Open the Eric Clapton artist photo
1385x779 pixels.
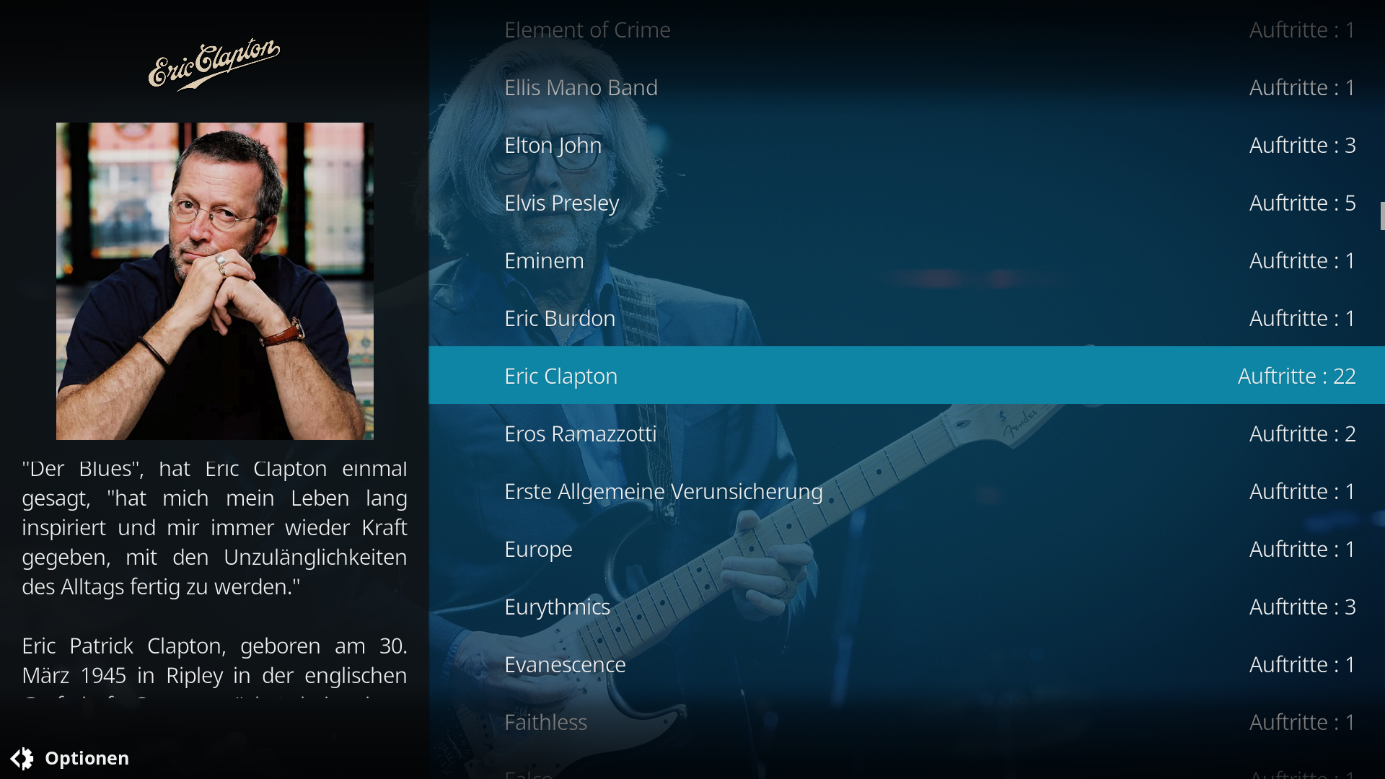click(x=215, y=281)
